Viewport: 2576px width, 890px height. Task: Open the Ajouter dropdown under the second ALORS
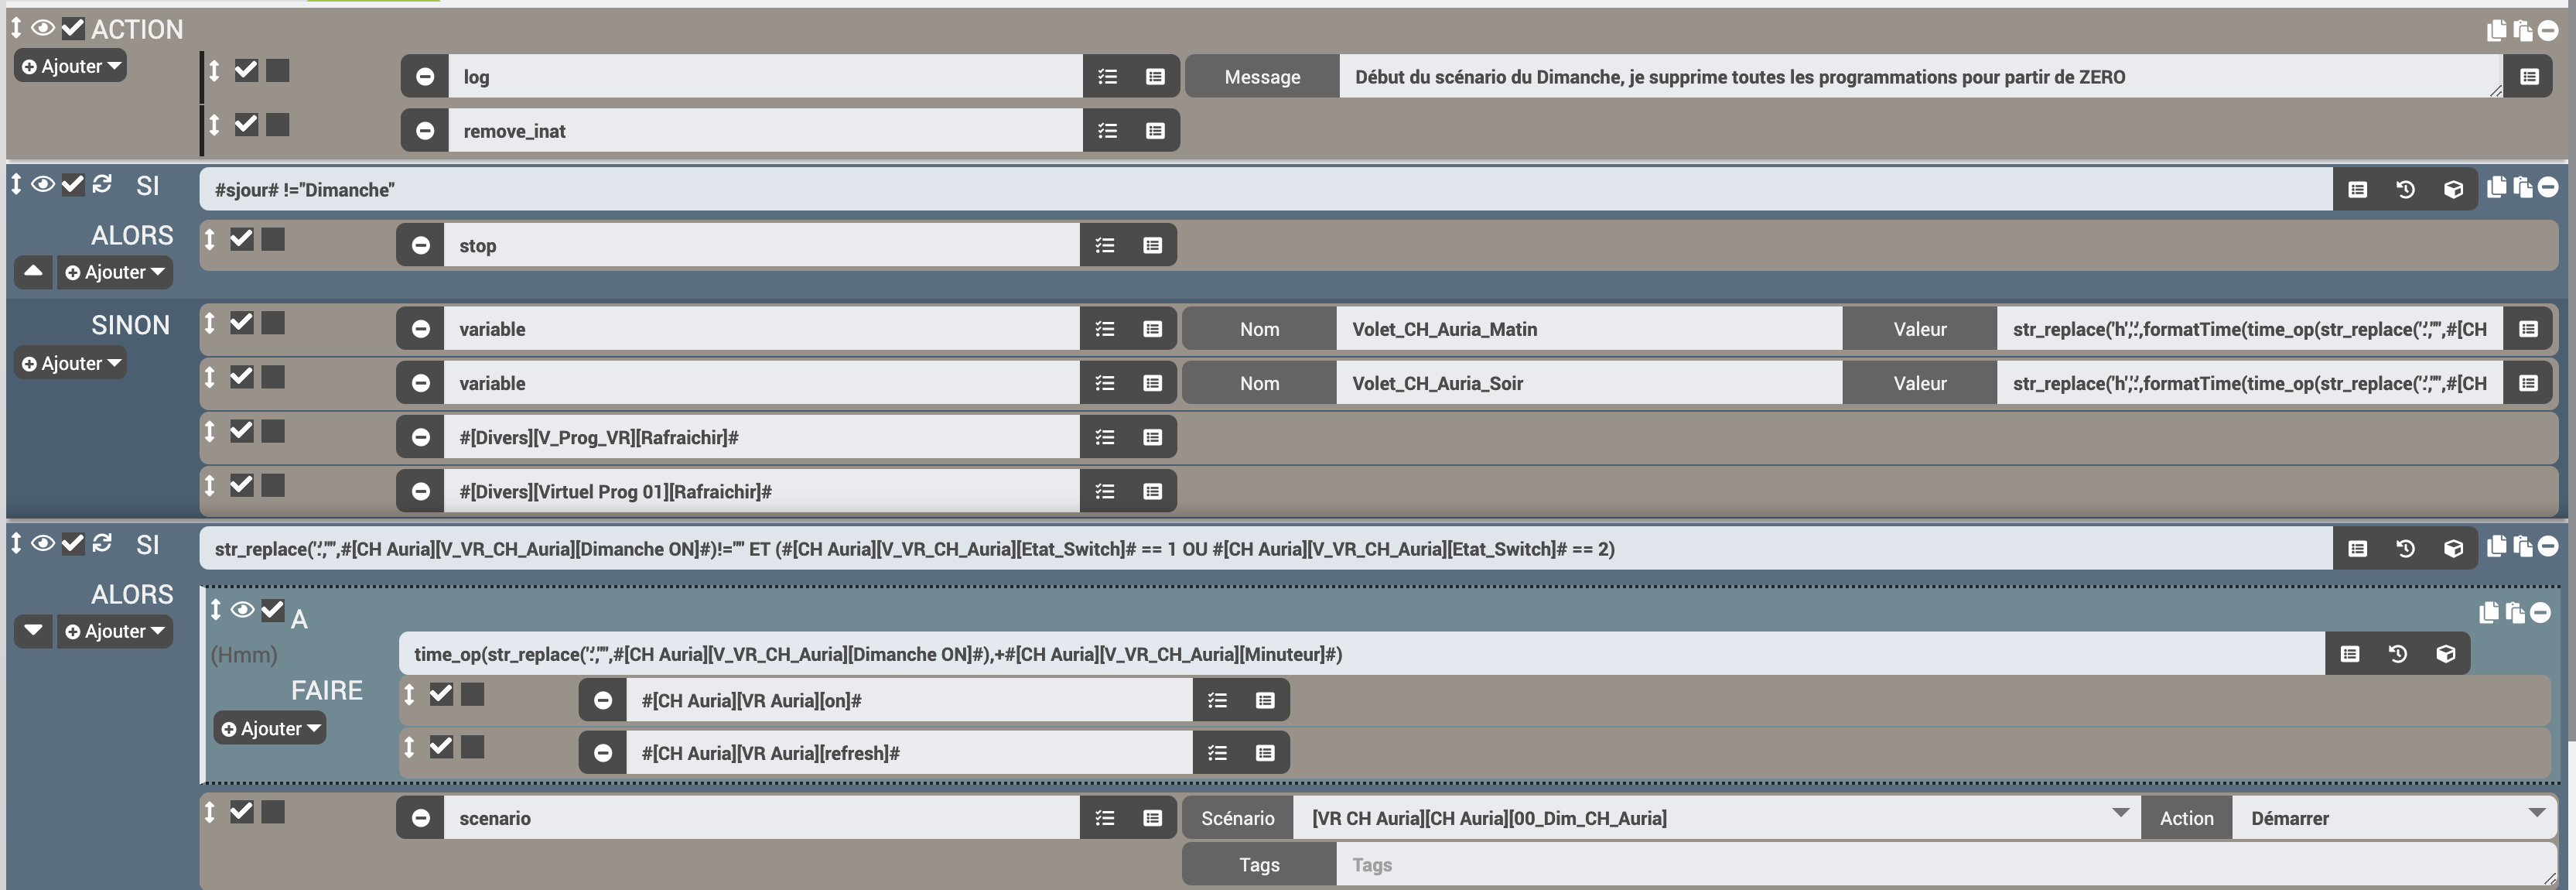click(x=115, y=631)
